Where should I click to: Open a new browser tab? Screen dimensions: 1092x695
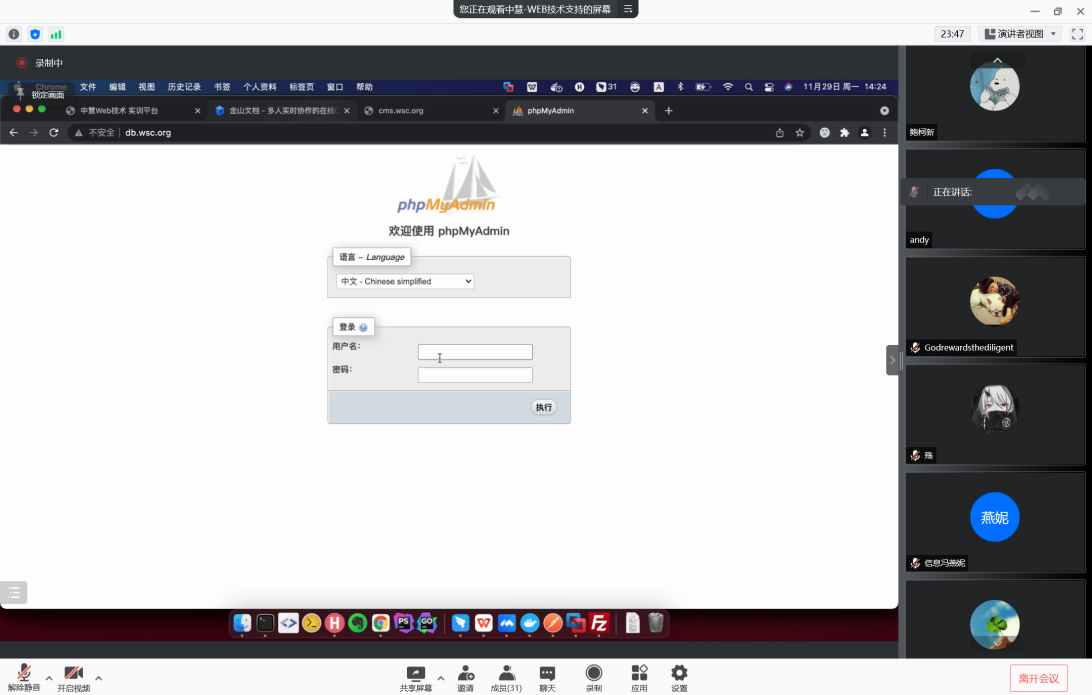pyautogui.click(x=669, y=111)
